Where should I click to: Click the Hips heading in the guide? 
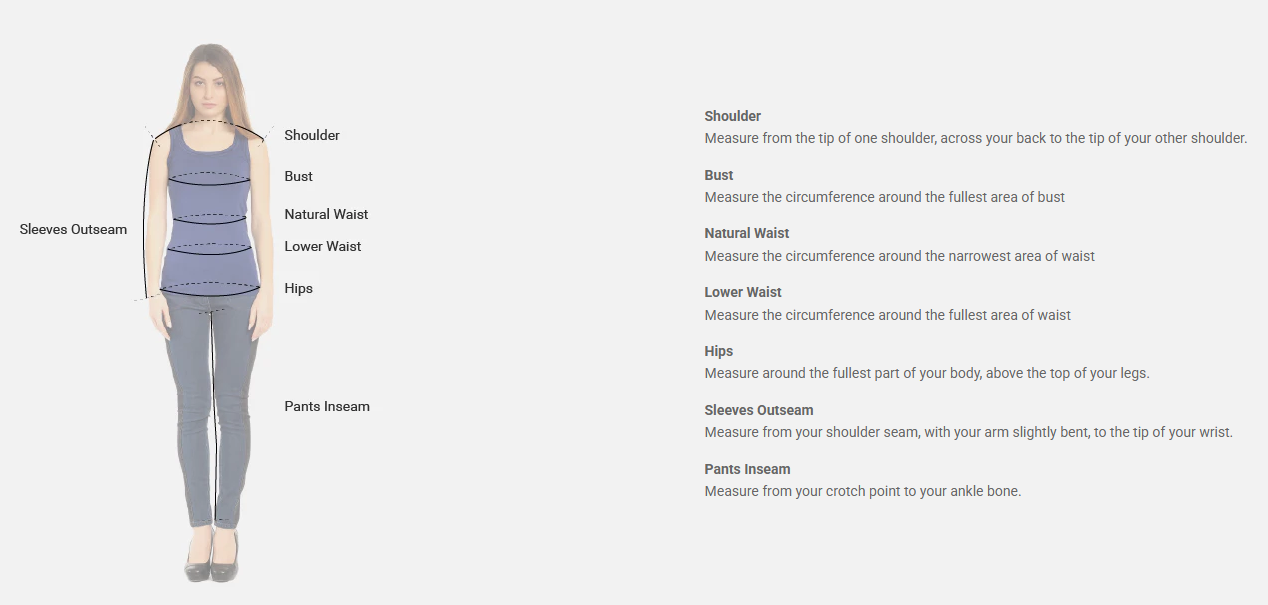pyautogui.click(x=719, y=351)
